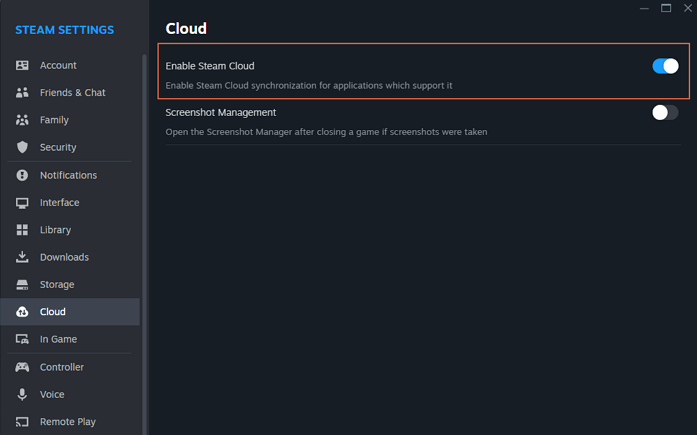Switch to the Interface settings page
Image resolution: width=697 pixels, height=435 pixels.
coord(59,202)
